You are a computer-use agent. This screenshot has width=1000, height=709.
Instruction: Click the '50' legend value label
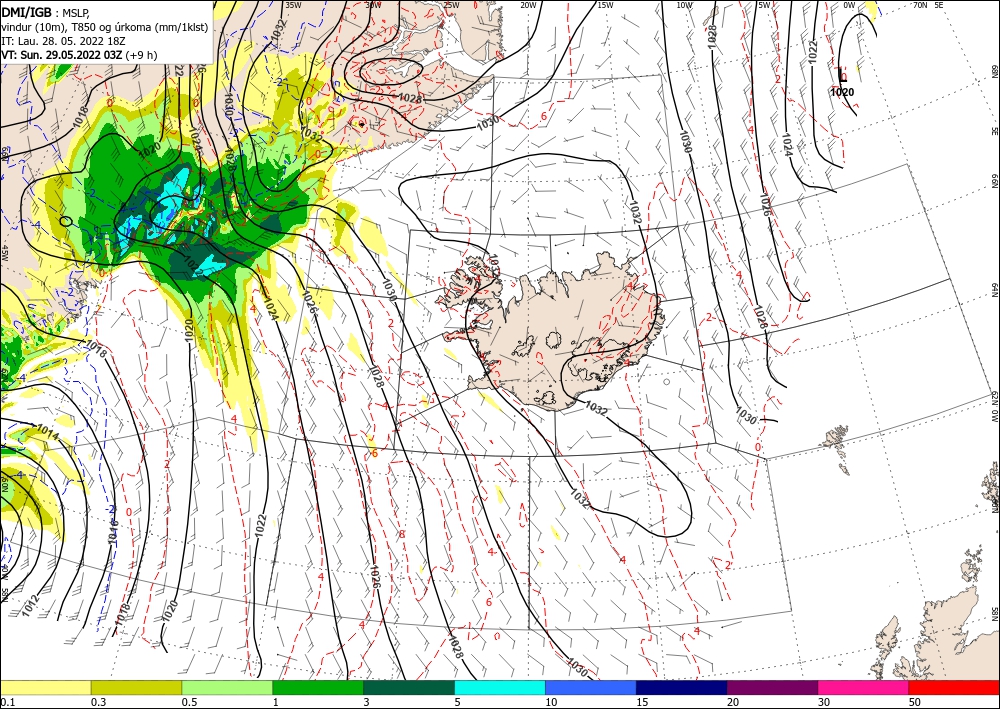(x=915, y=702)
